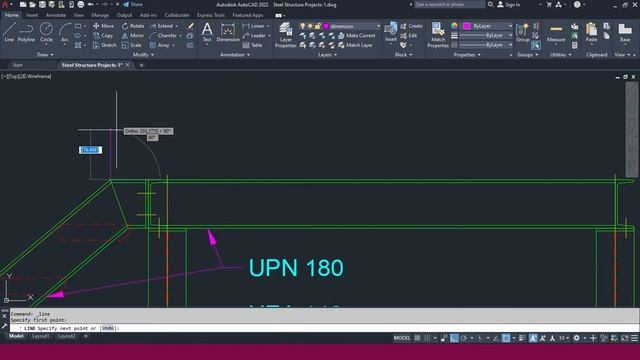Open the Manage ribbon tab
The height and width of the screenshot is (360, 640).
[100, 15]
